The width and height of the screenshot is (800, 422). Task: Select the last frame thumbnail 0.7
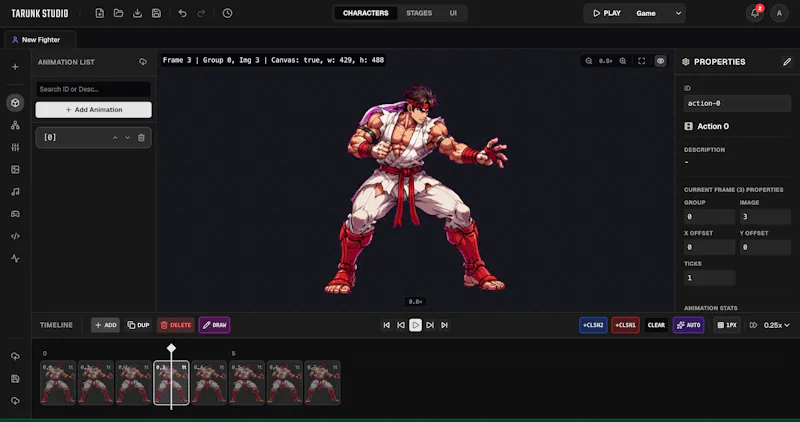(322, 383)
